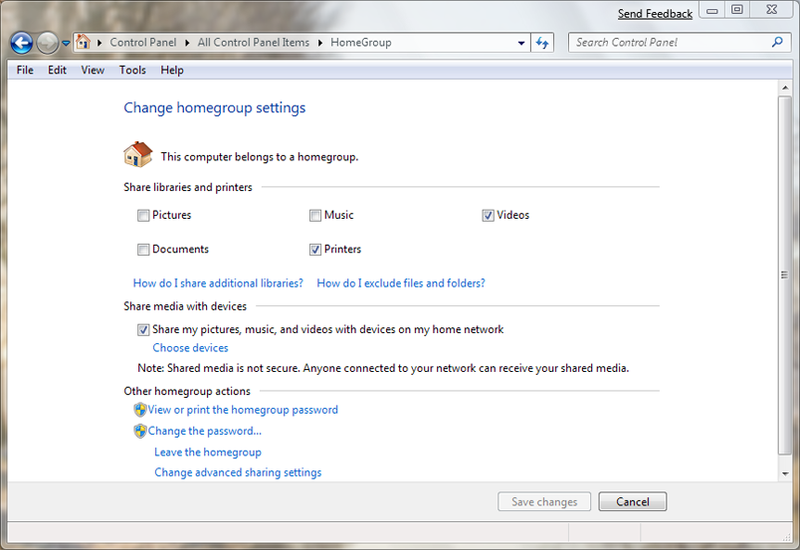This screenshot has width=800, height=550.
Task: Enable sharing of Music library
Action: tap(315, 215)
